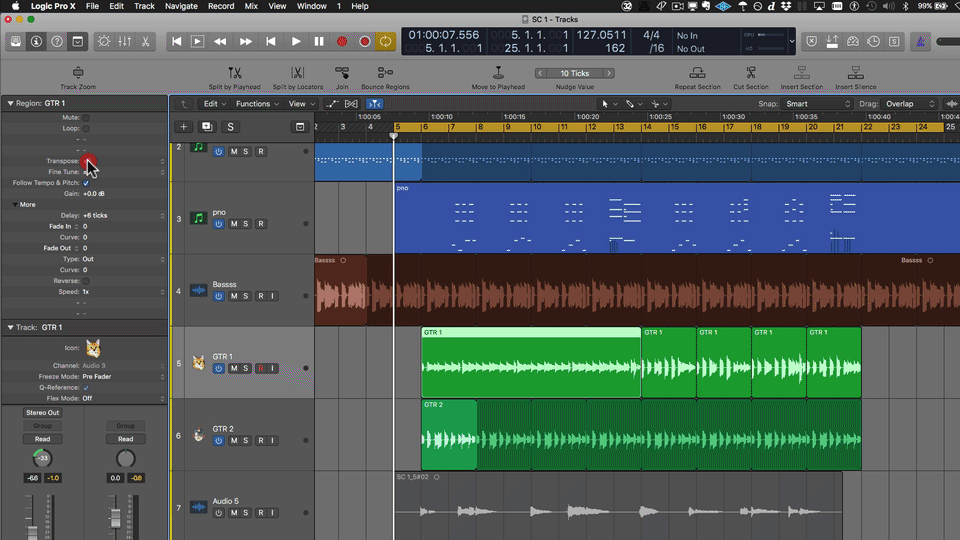Select the GTR 2 region on track 6

449,435
